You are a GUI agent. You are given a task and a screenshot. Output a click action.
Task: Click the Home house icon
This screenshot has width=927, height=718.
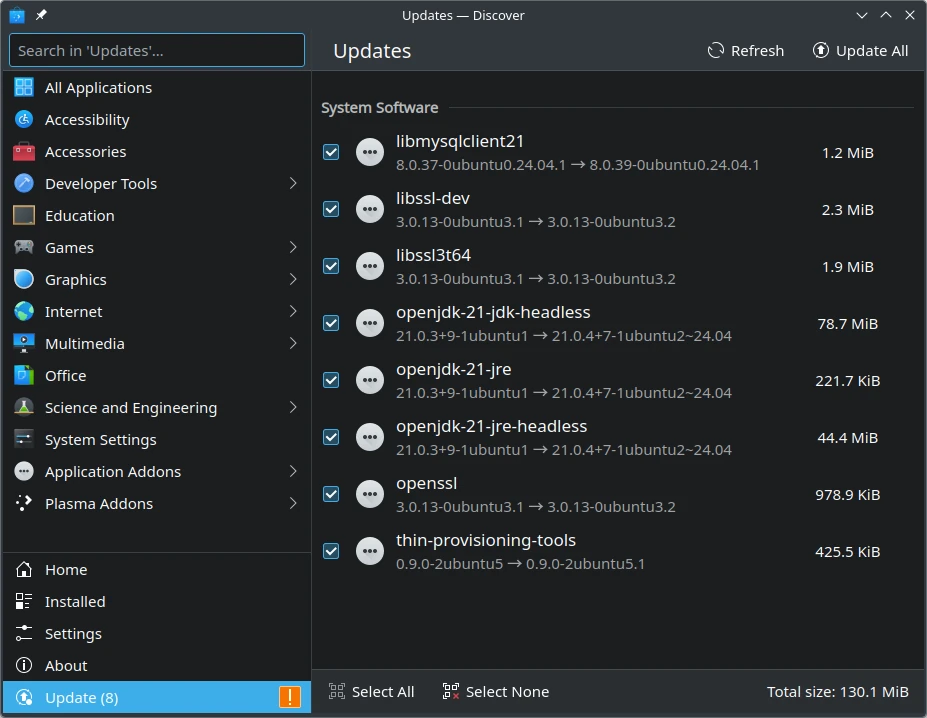24,570
